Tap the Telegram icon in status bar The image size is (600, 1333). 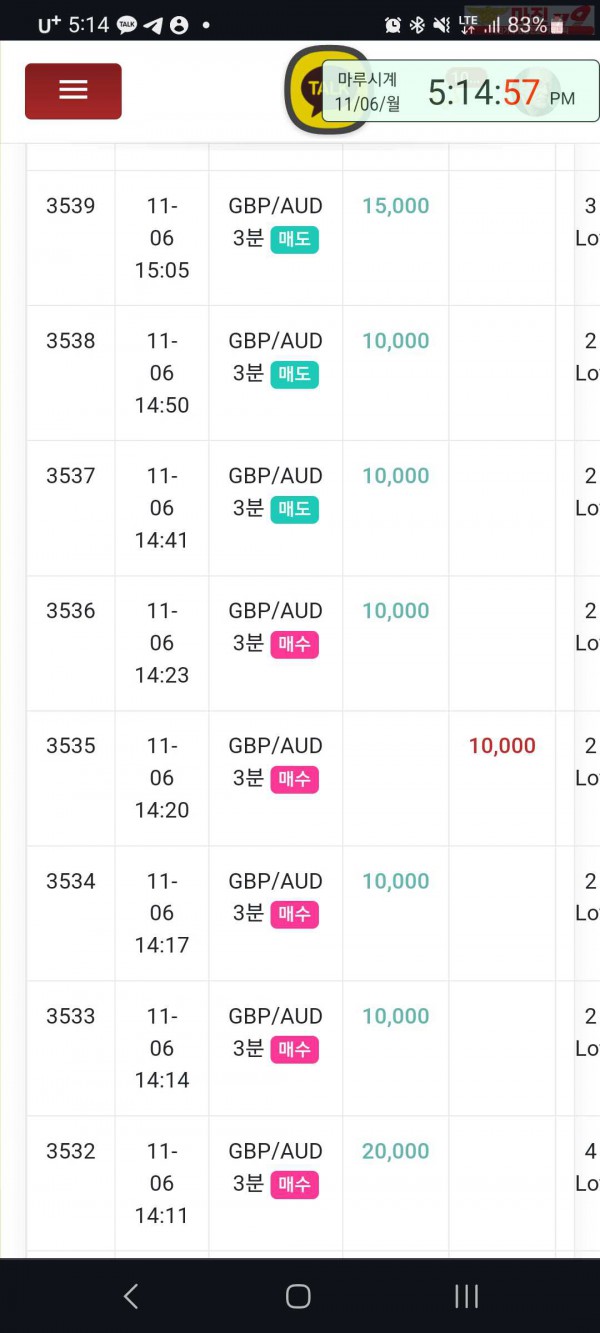coord(153,25)
